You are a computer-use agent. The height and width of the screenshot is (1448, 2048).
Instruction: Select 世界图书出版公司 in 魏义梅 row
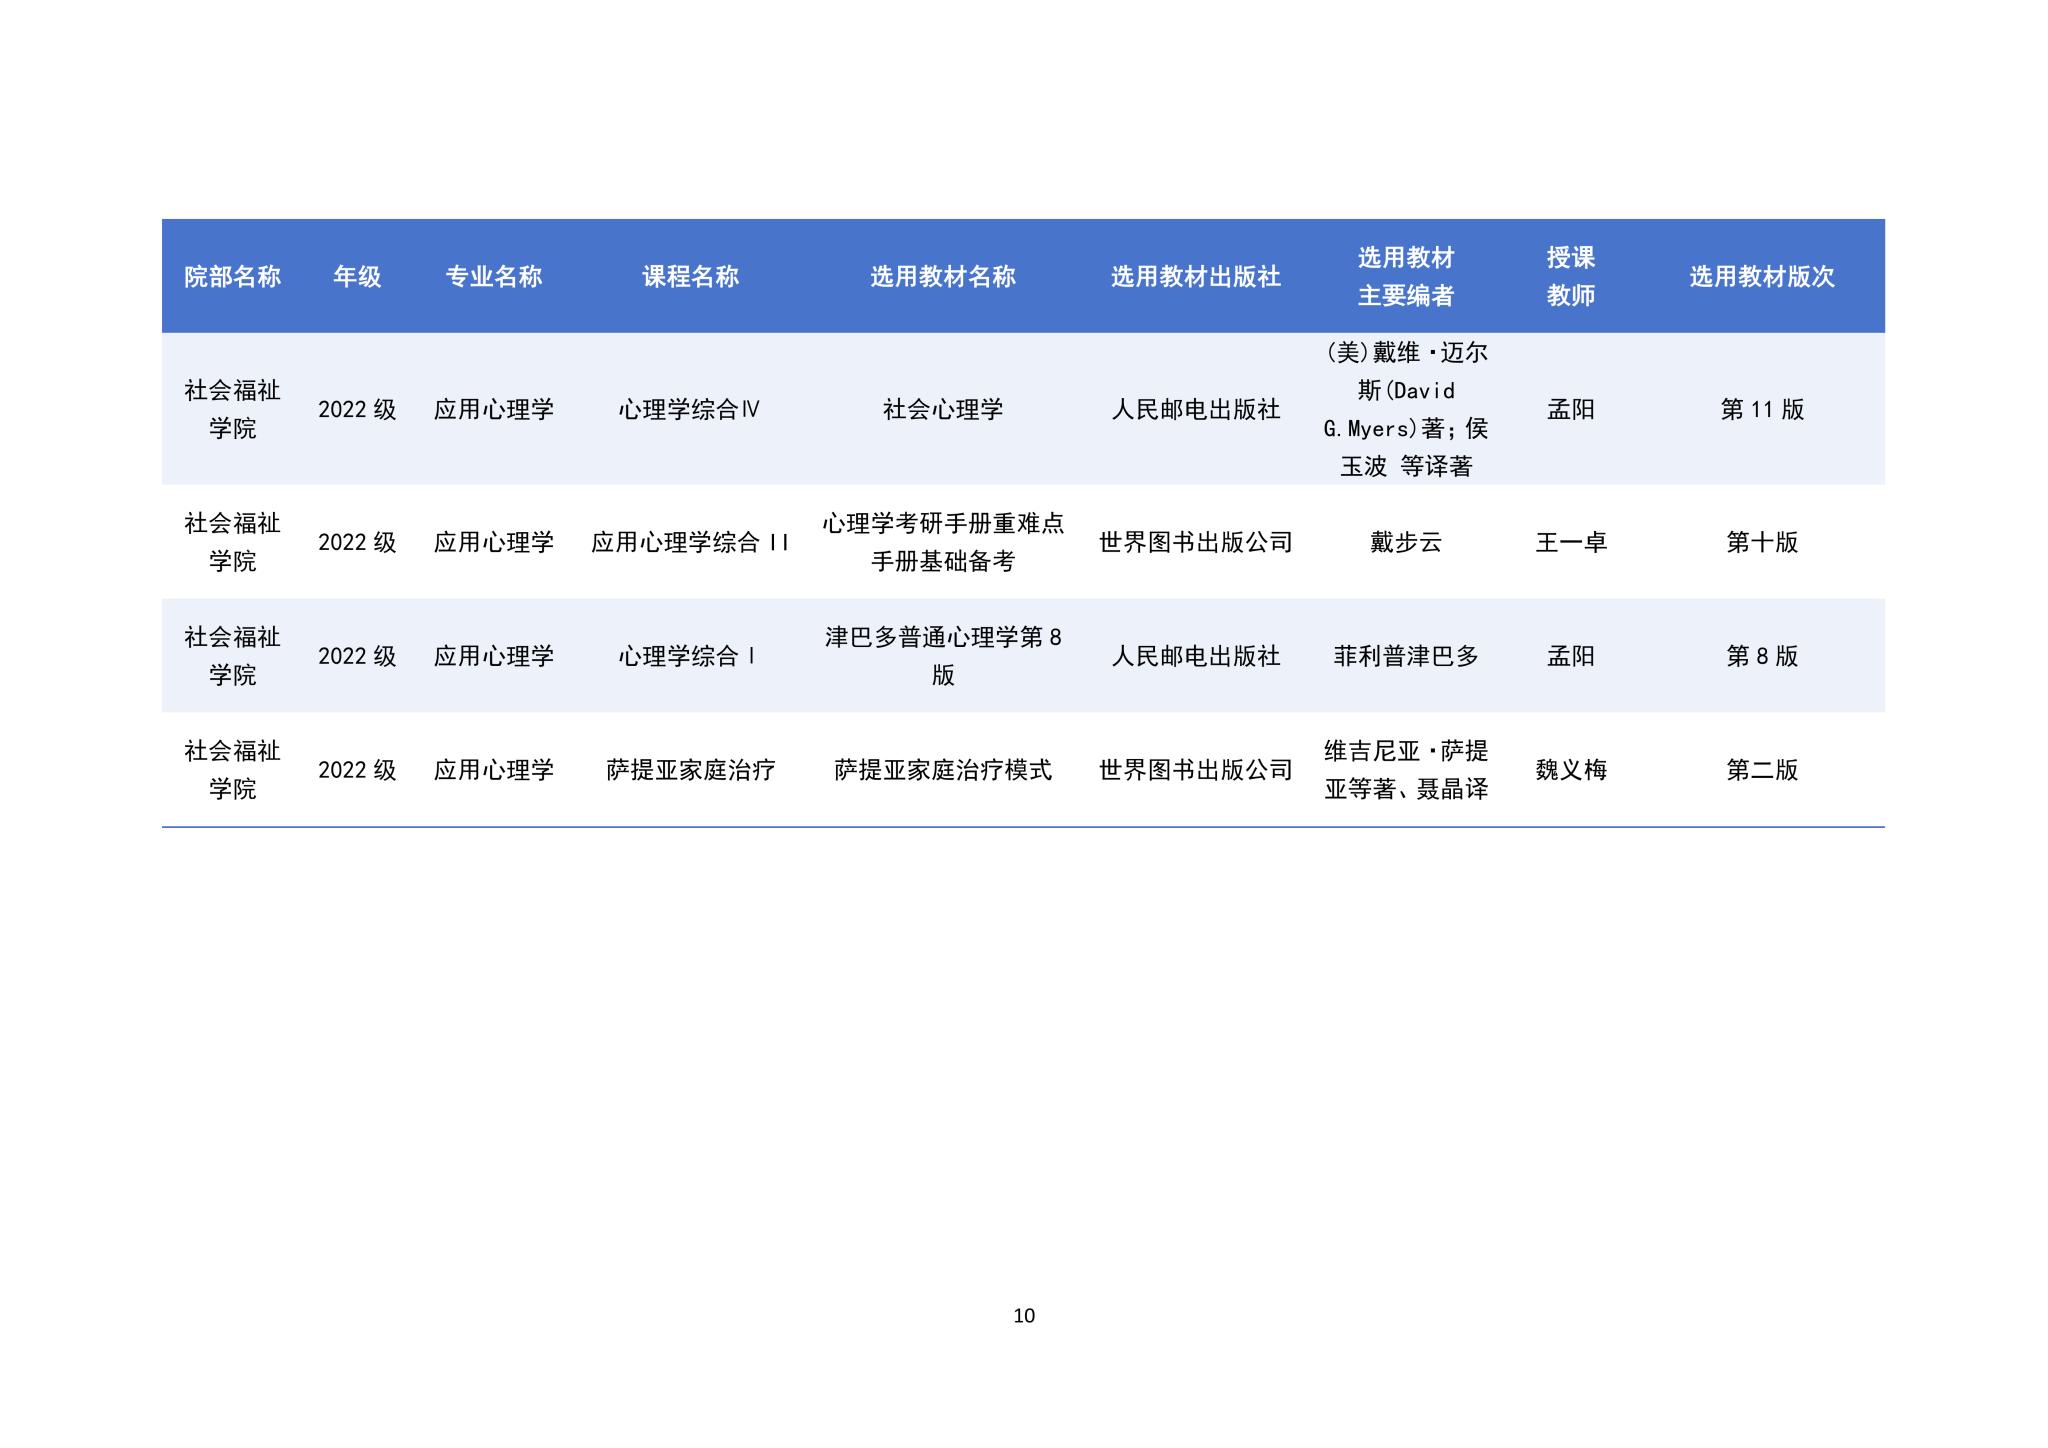click(x=1195, y=770)
